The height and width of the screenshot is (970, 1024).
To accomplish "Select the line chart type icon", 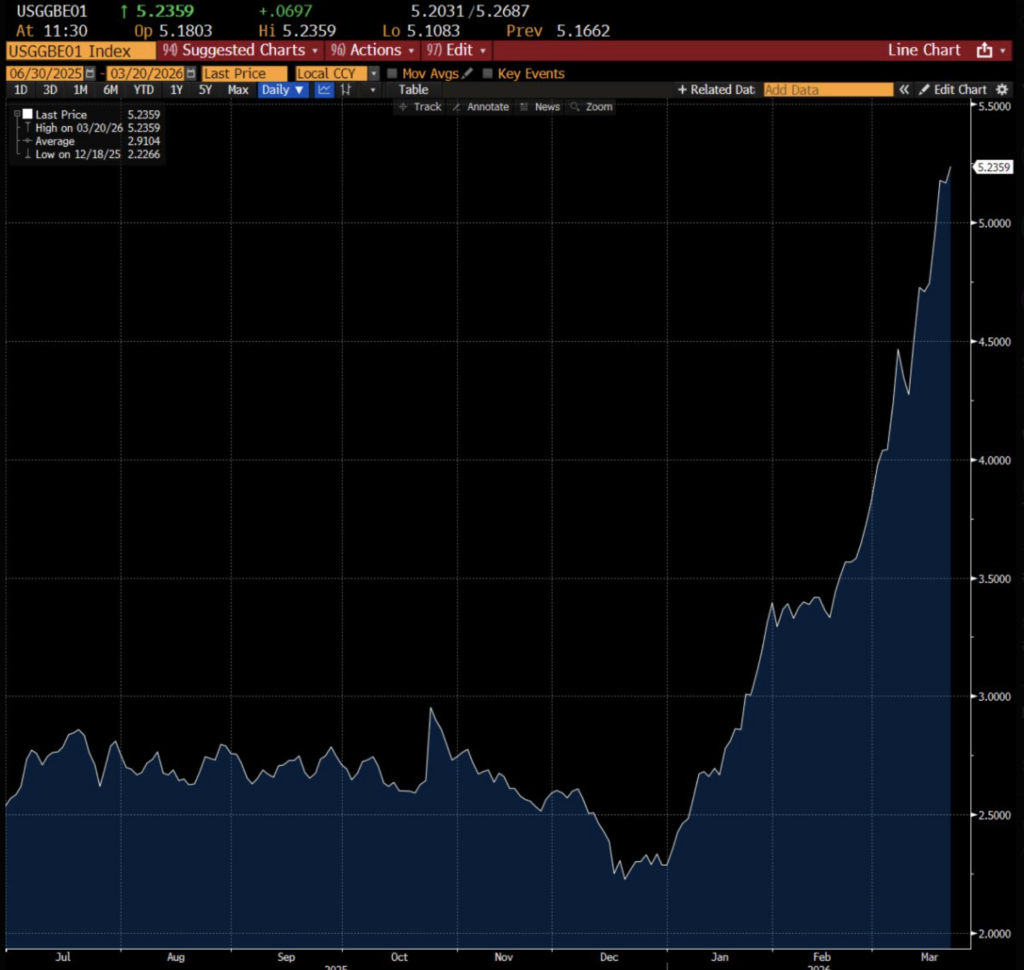I will [x=325, y=89].
